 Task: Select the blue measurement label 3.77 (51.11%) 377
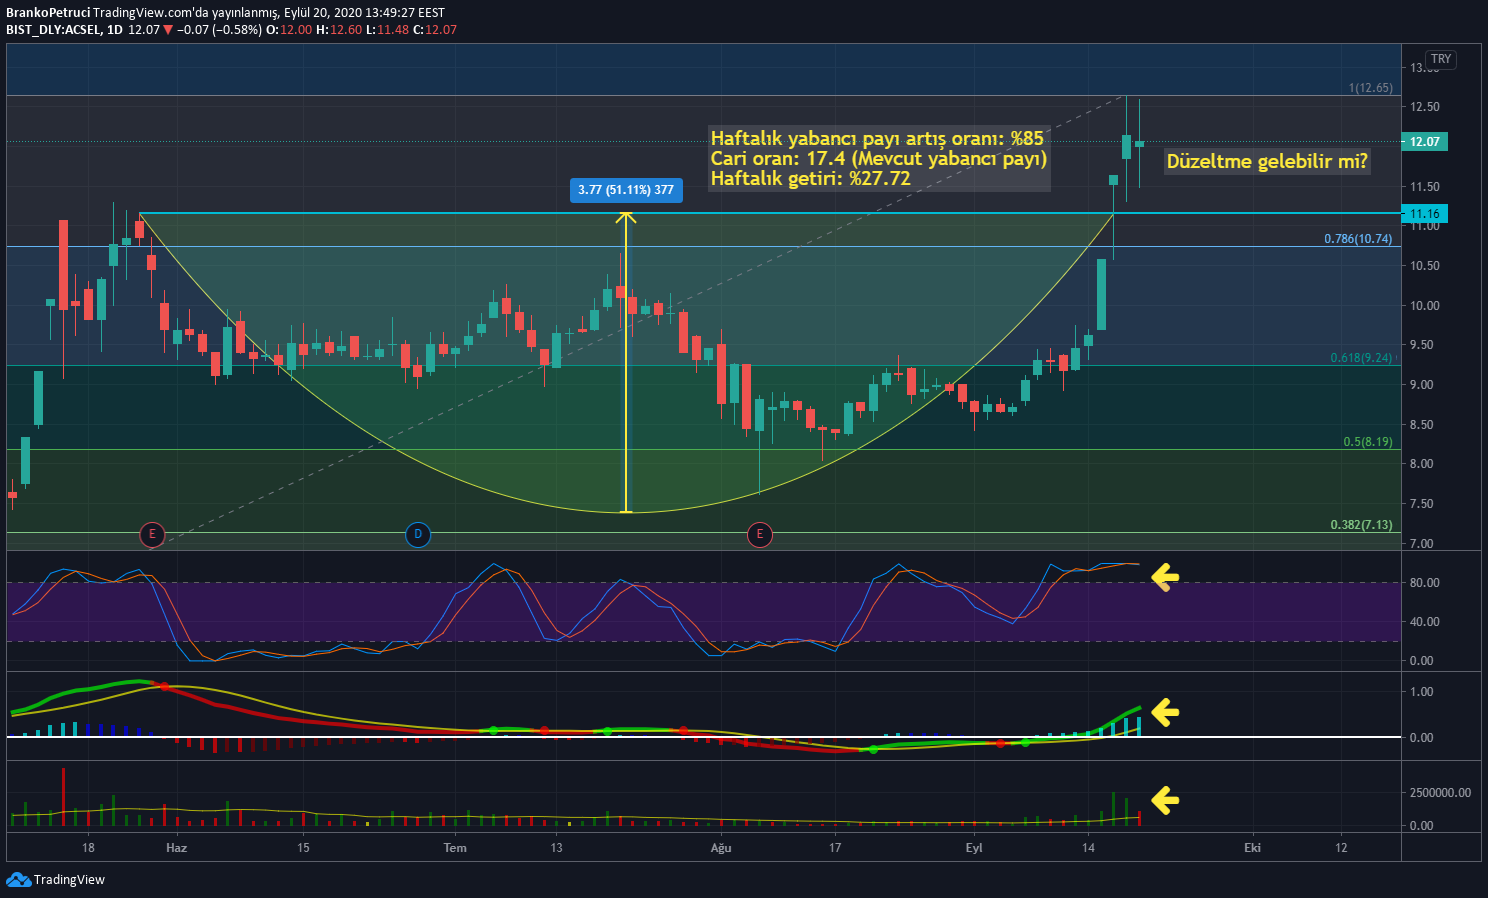tap(626, 190)
